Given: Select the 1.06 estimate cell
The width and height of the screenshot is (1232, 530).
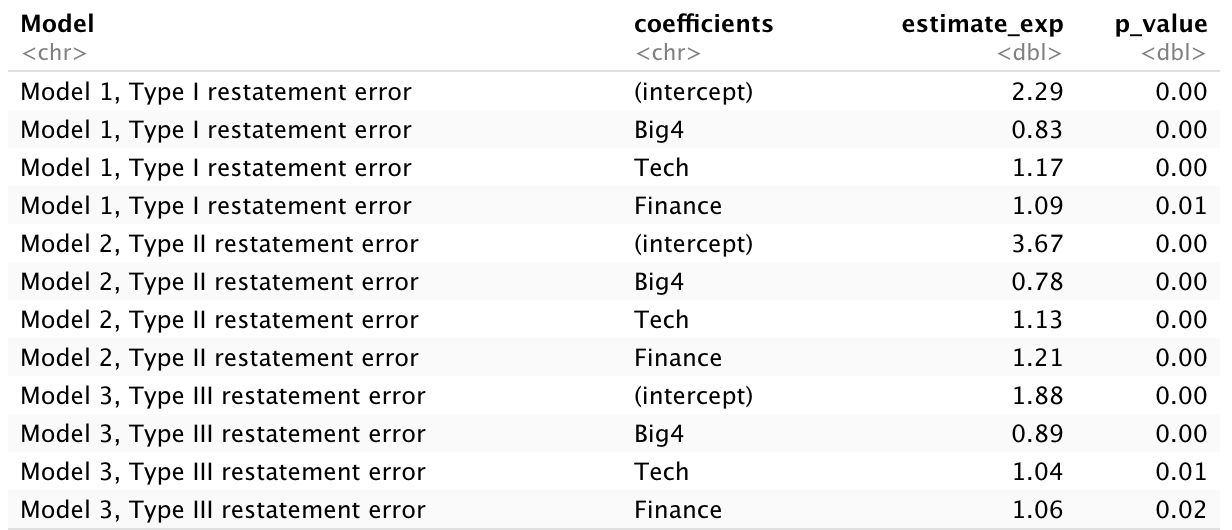Looking at the screenshot, I should [x=1040, y=510].
